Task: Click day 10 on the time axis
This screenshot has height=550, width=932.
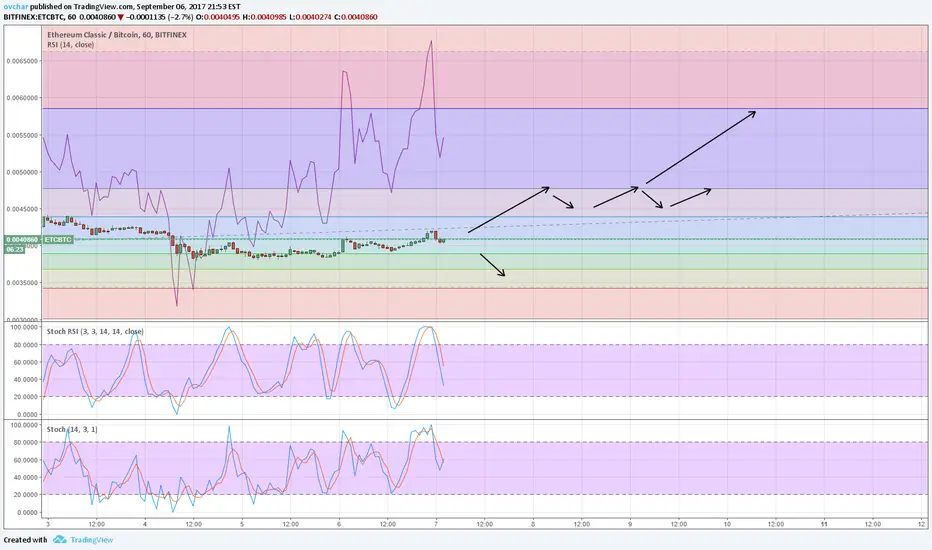Action: point(727,524)
